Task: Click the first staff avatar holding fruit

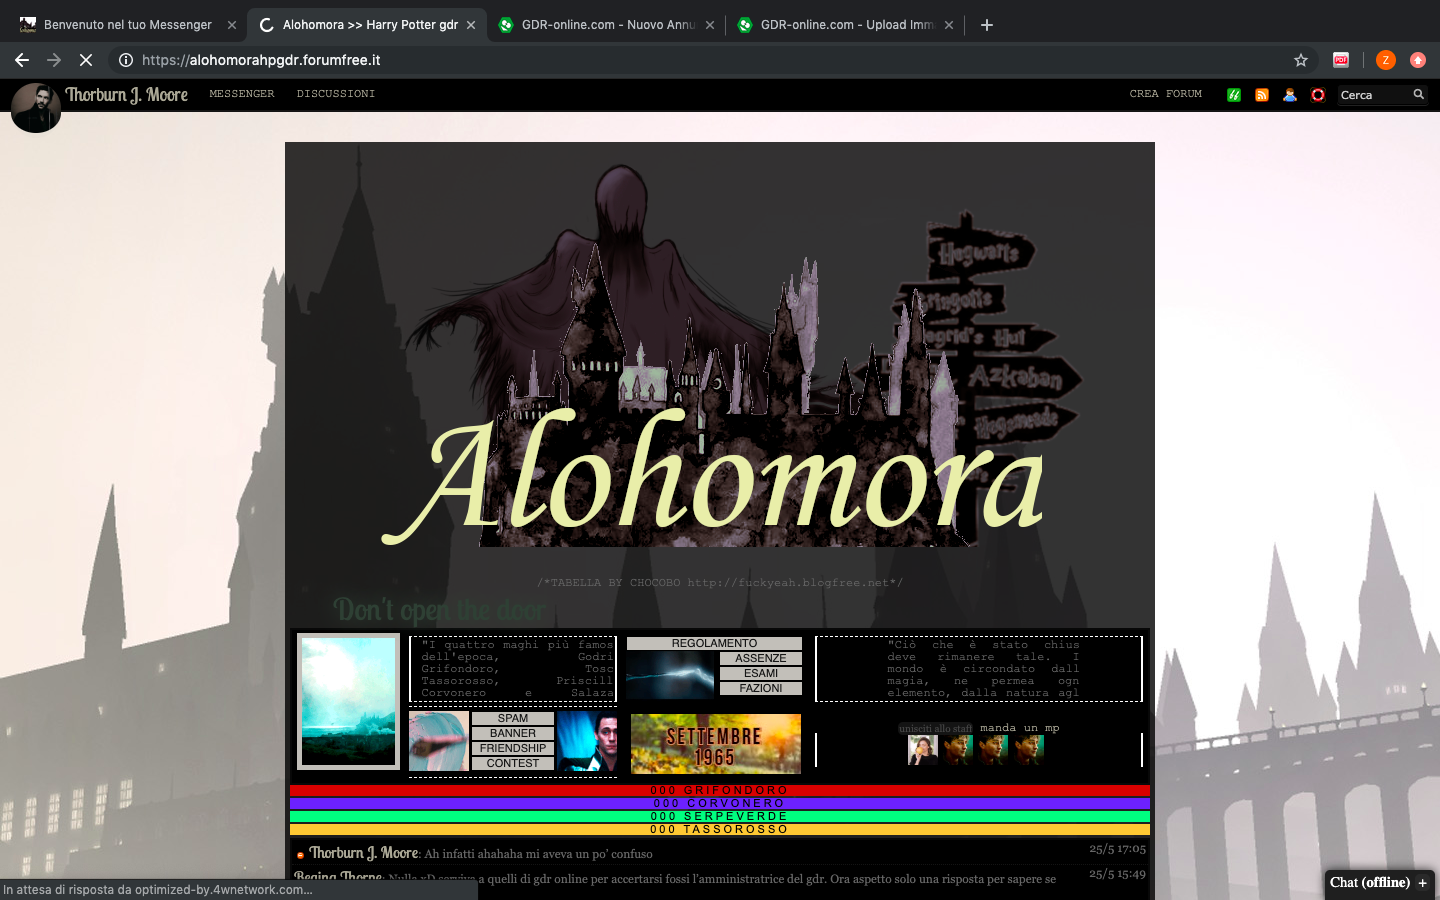Action: point(922,750)
